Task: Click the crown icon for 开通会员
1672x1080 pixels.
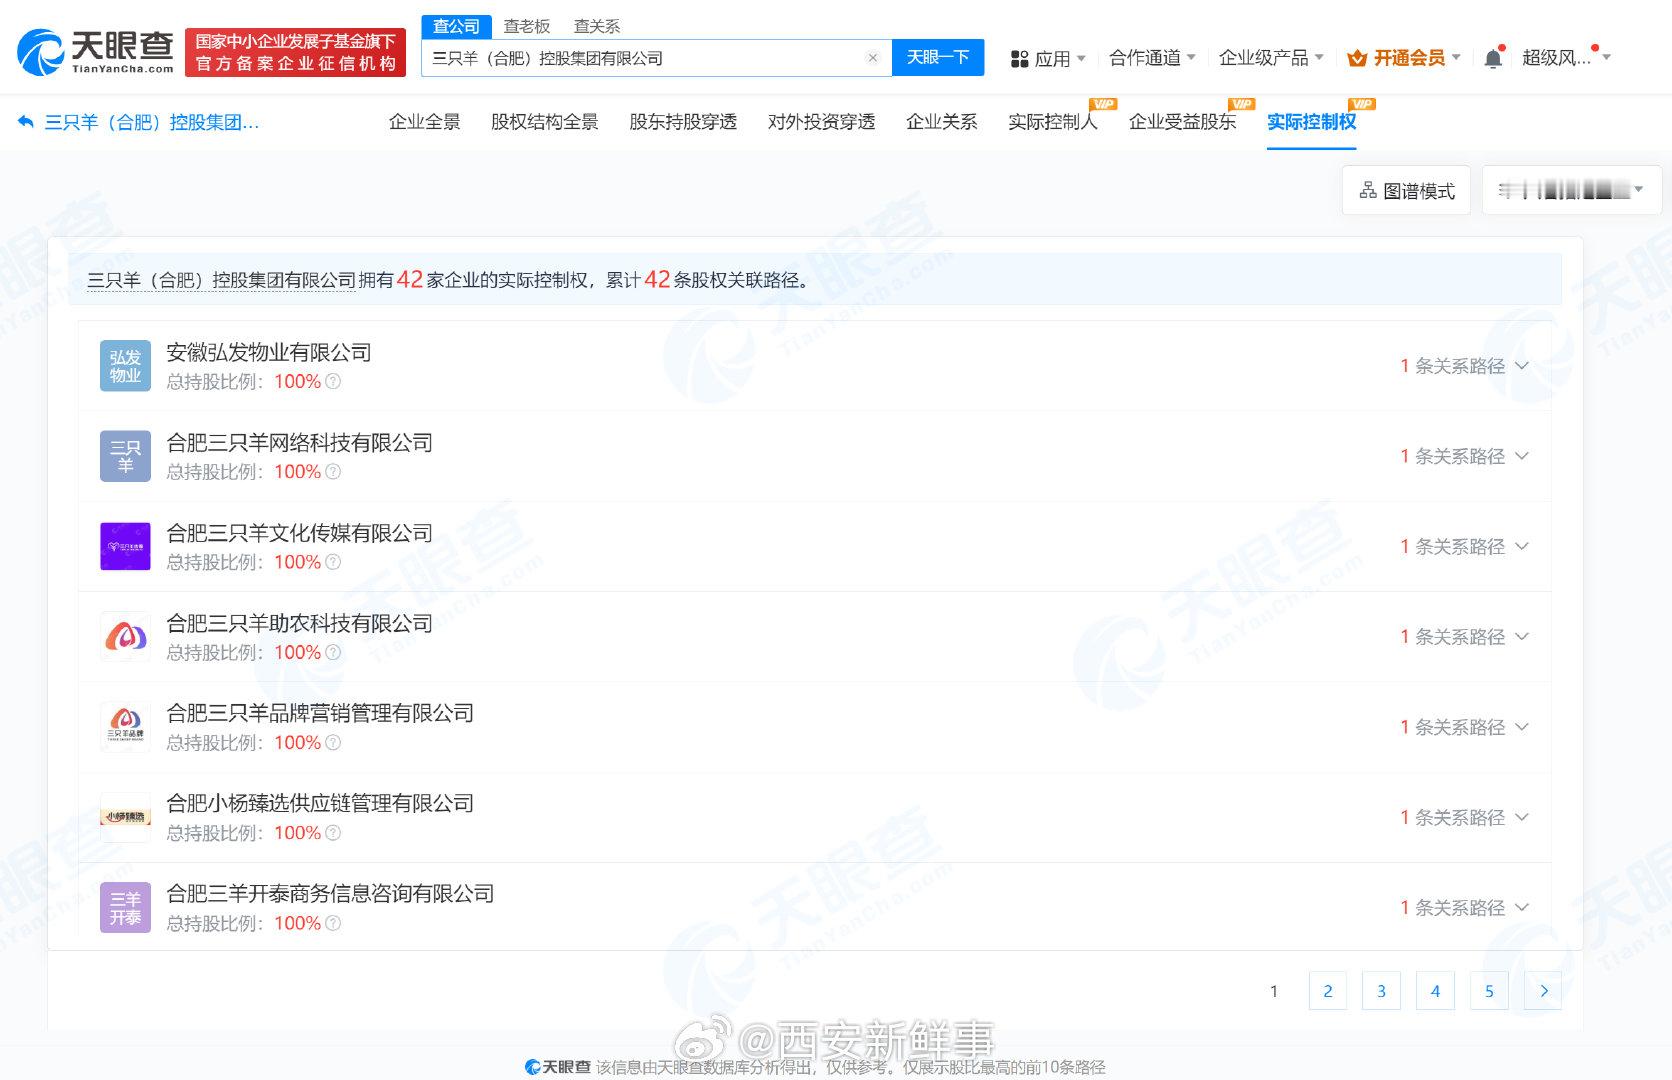Action: pos(1357,58)
